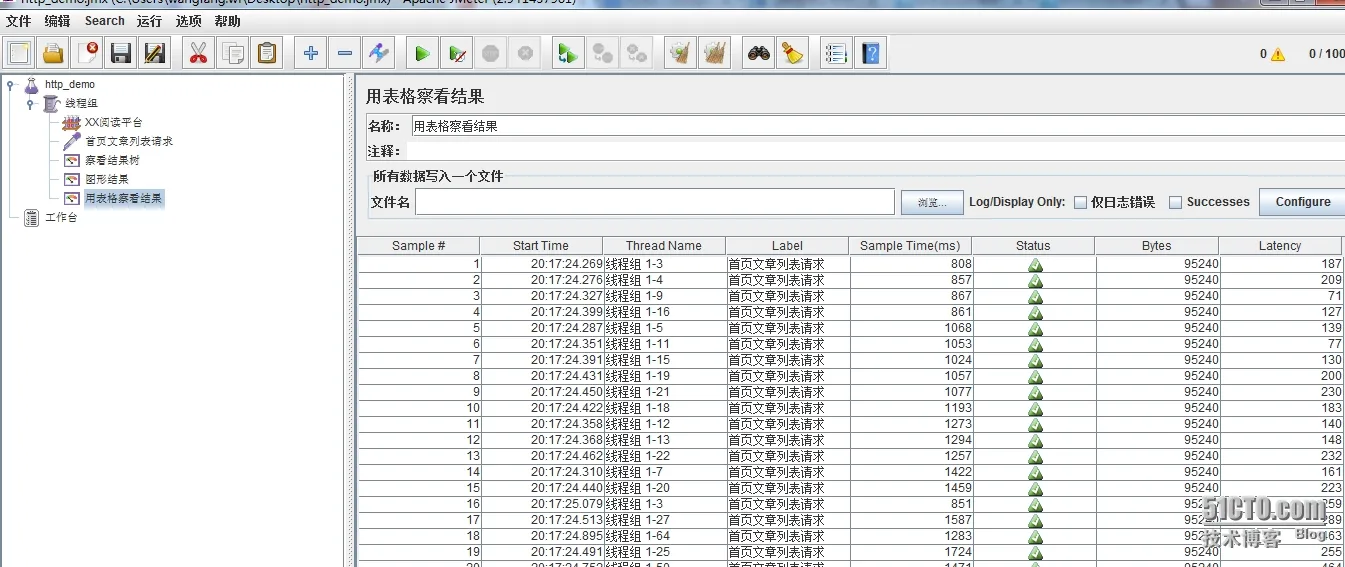
Task: Click the Save As toolbar icon
Action: [155, 53]
